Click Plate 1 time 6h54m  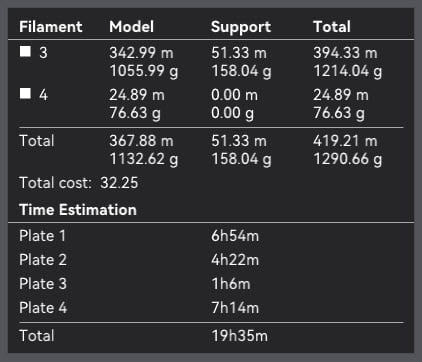pos(235,236)
